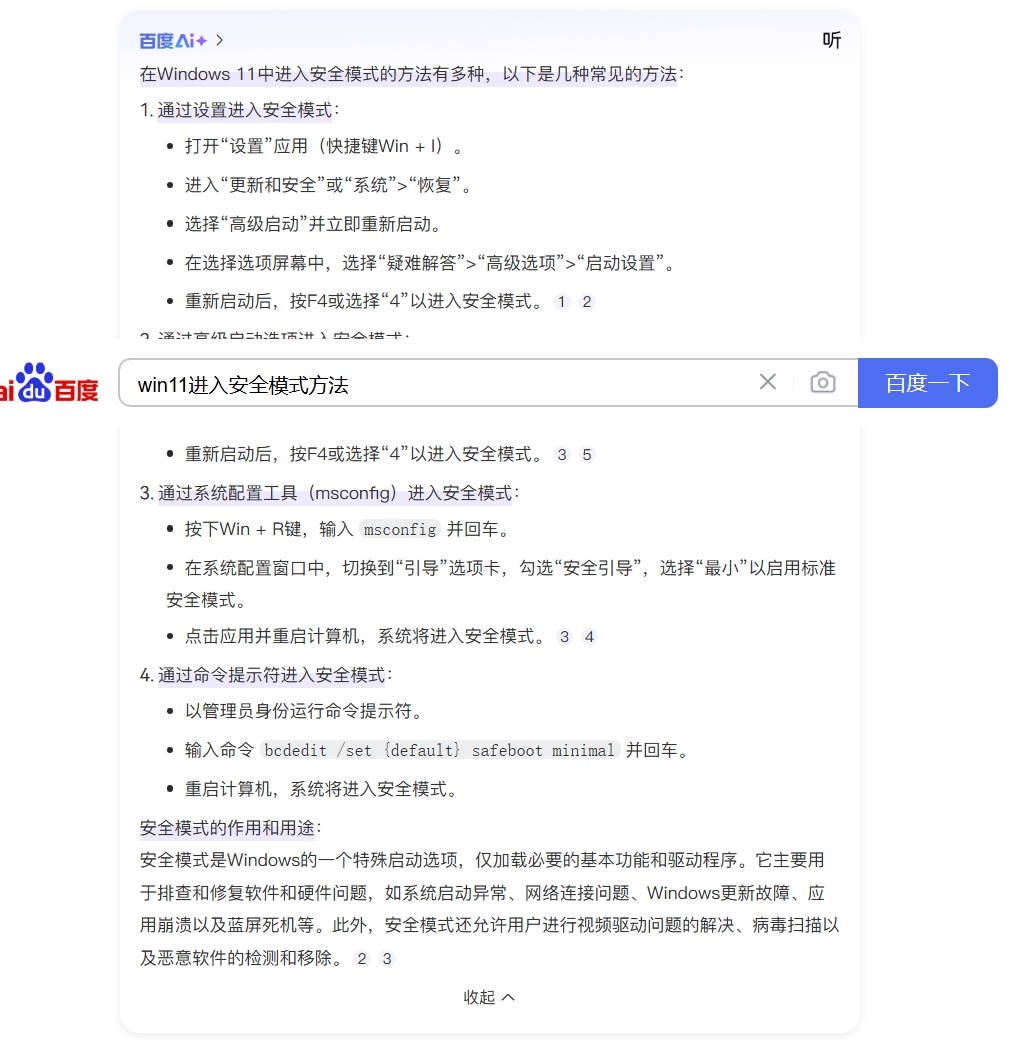Open citation 2 after 检测和移除 sentence
This screenshot has height=1043, width=1013.
tap(362, 959)
